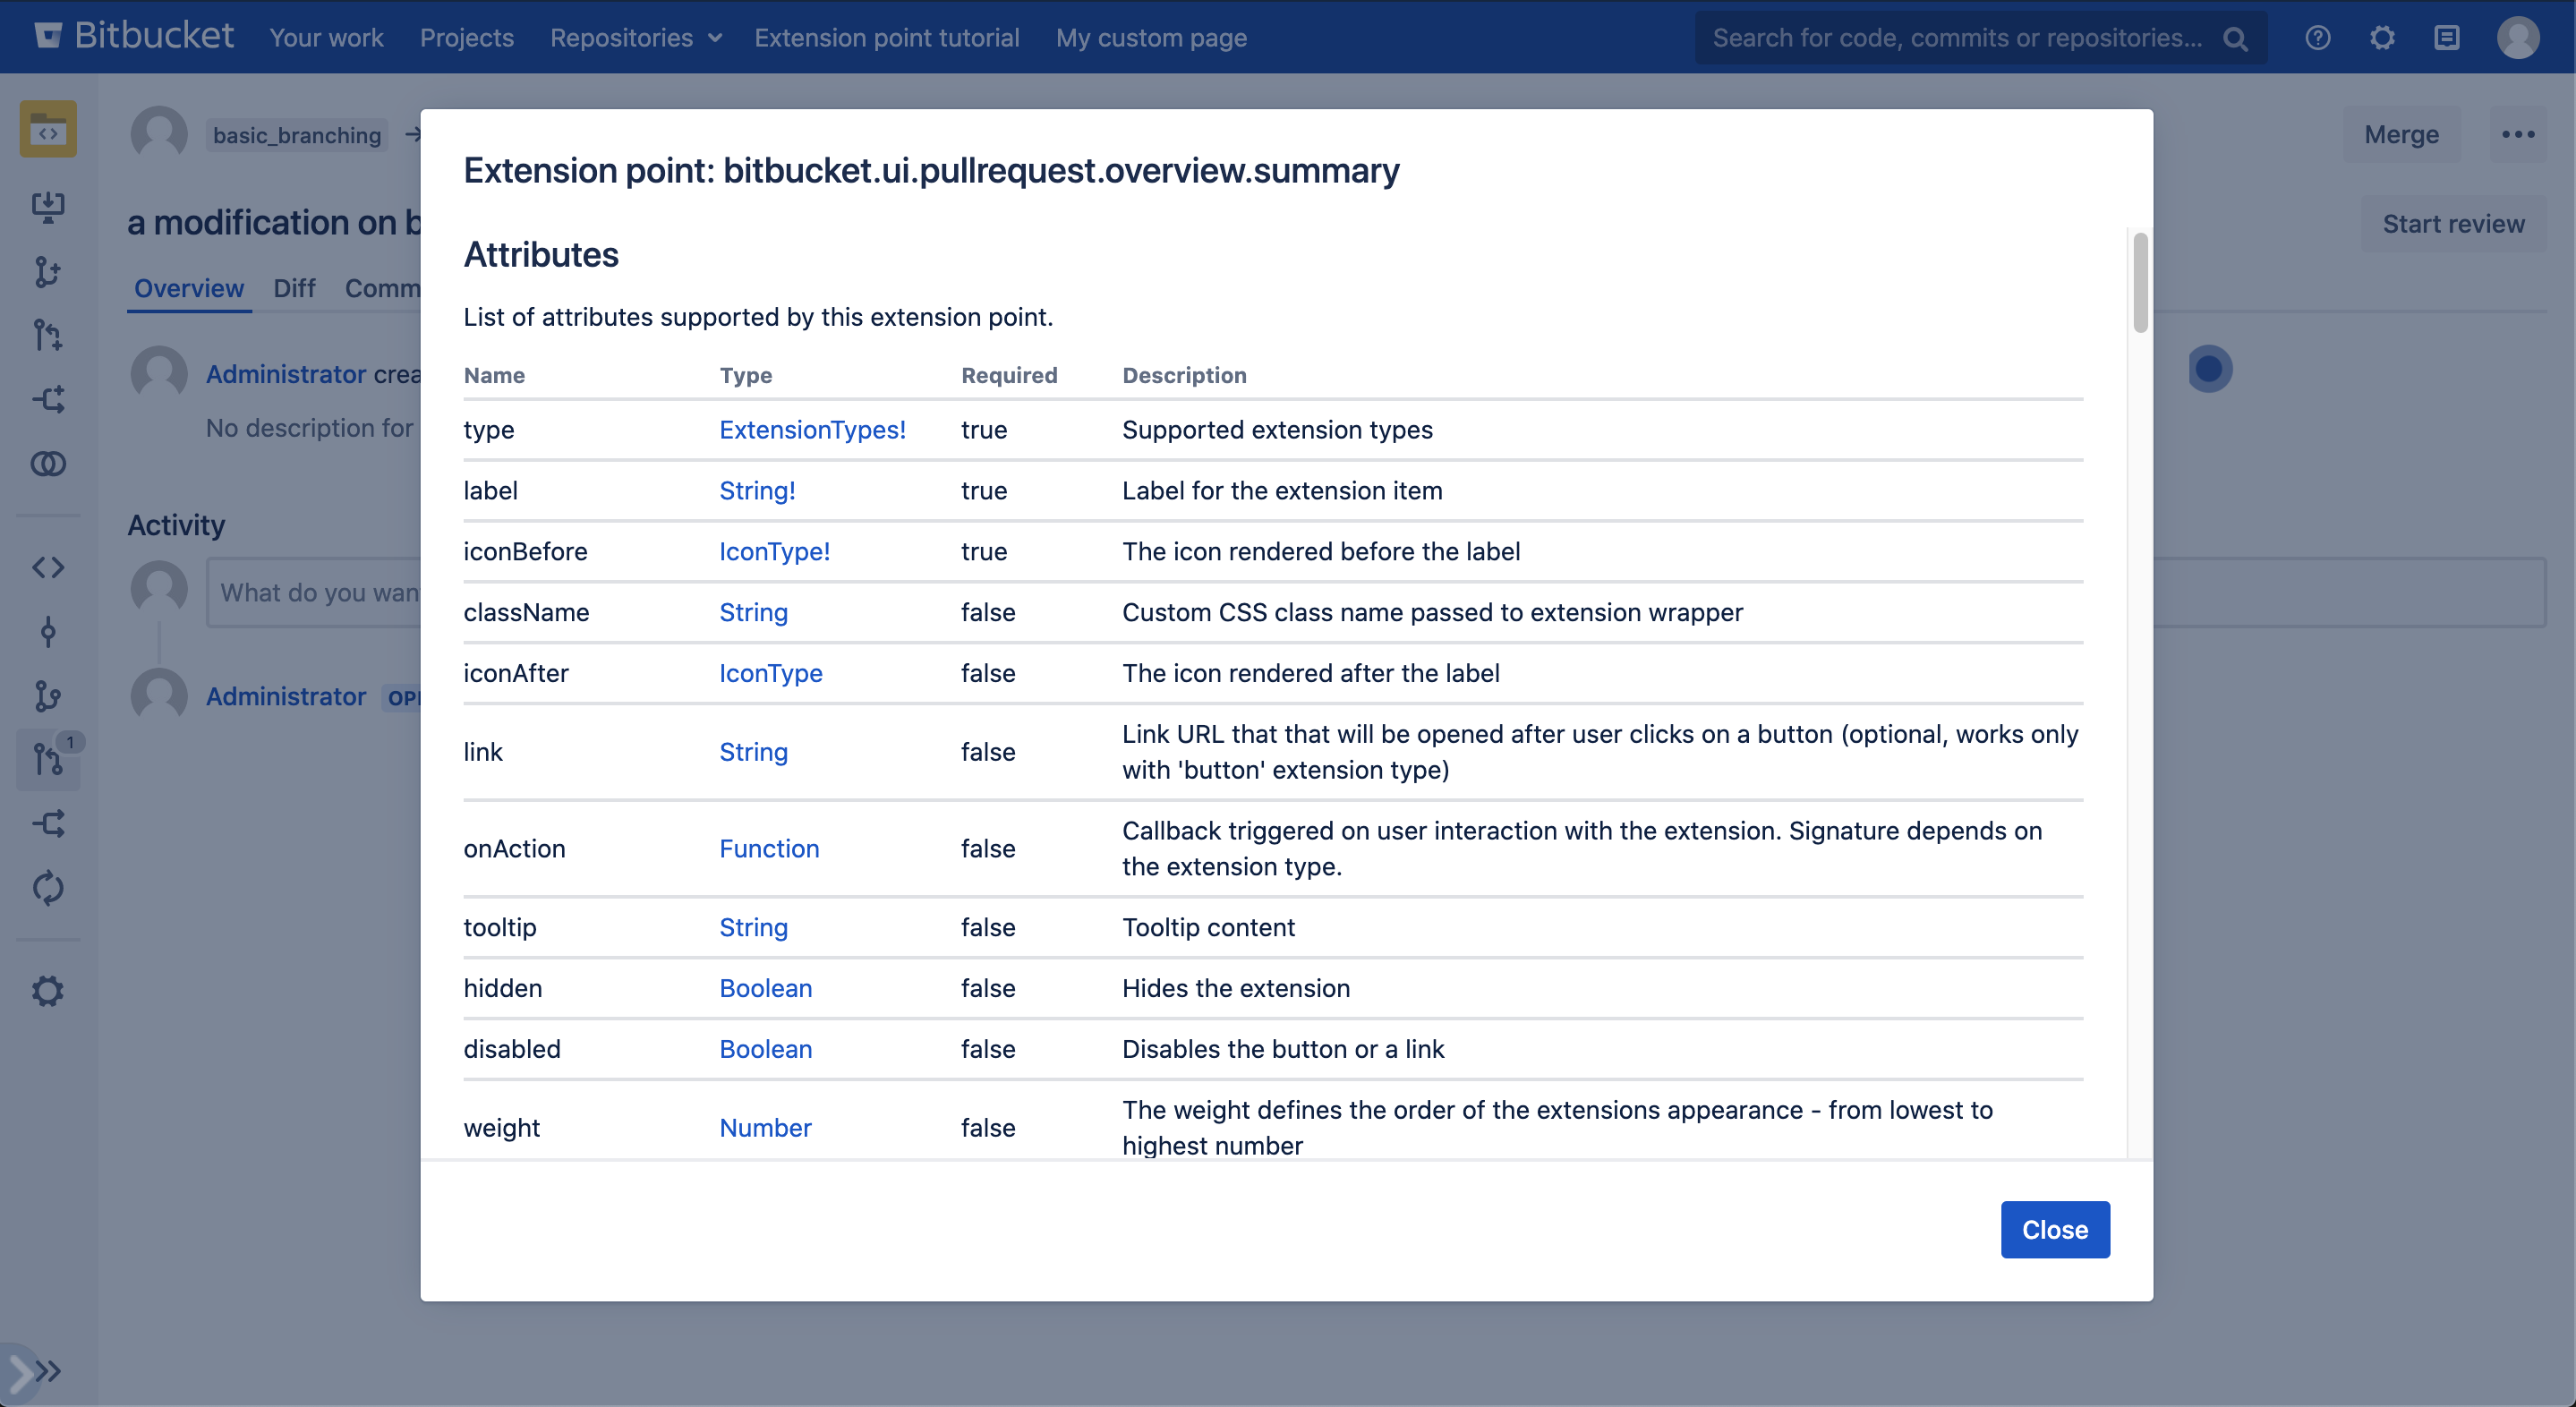Click the Compare icon in sidebar
This screenshot has height=1407, width=2576.
click(48, 463)
